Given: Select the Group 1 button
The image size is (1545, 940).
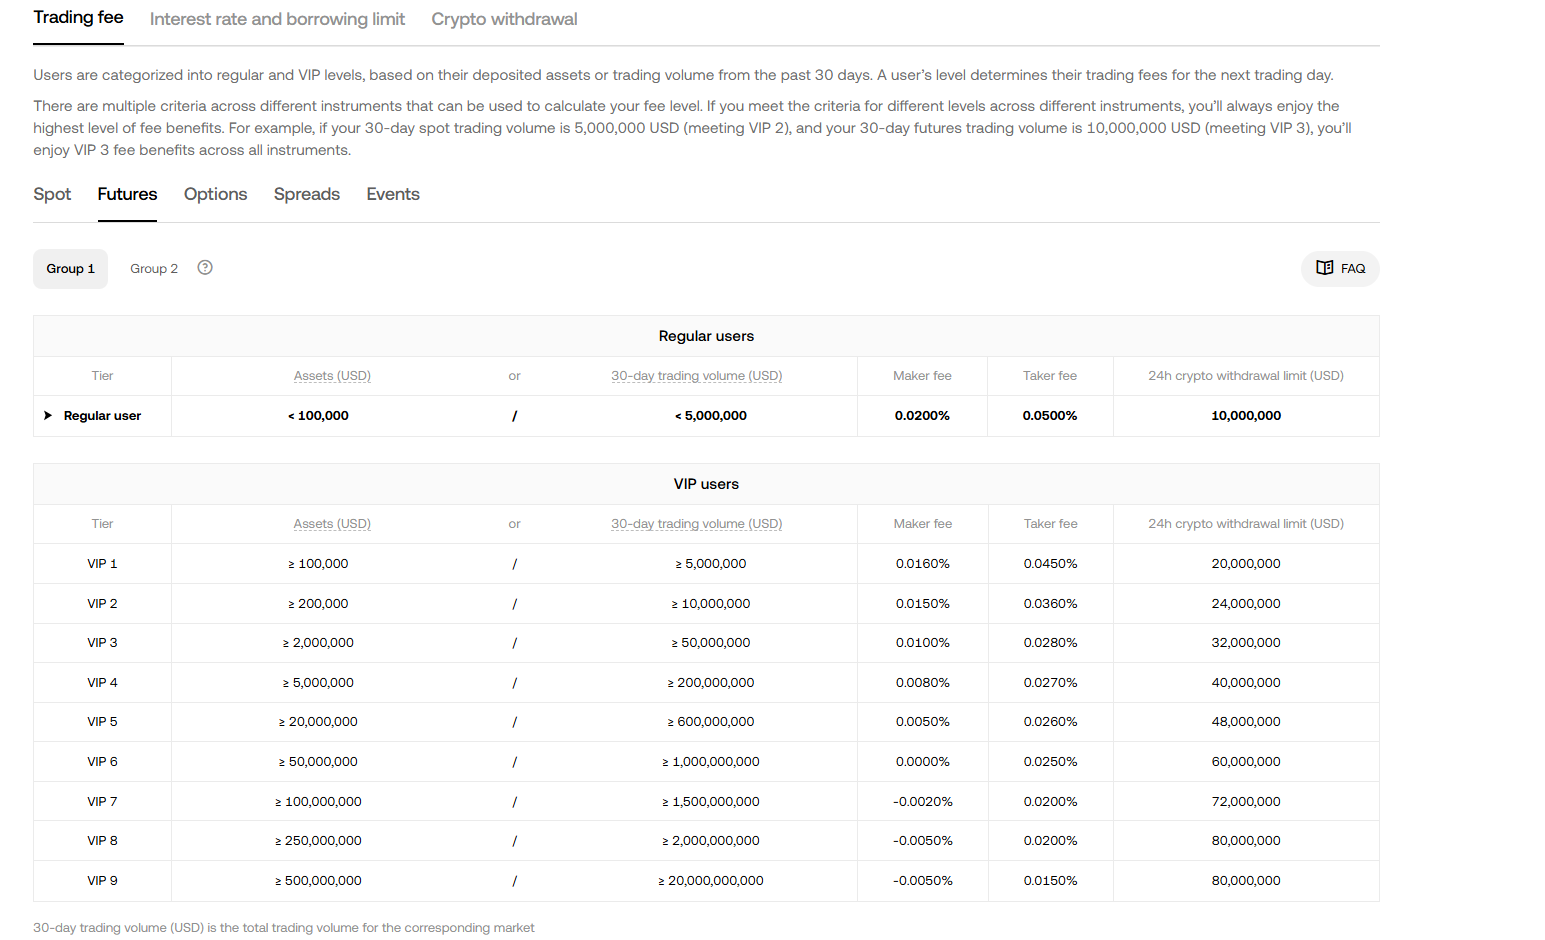Looking at the screenshot, I should coord(70,269).
